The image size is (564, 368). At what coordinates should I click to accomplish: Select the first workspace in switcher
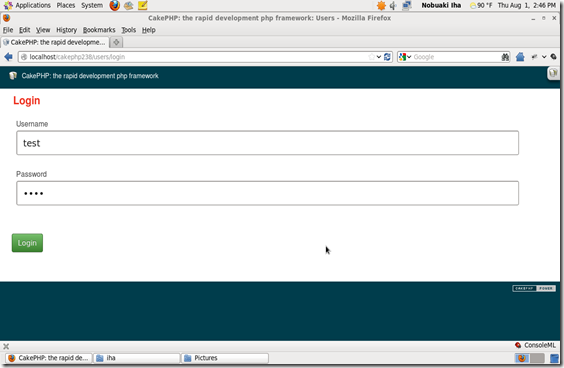click(522, 358)
